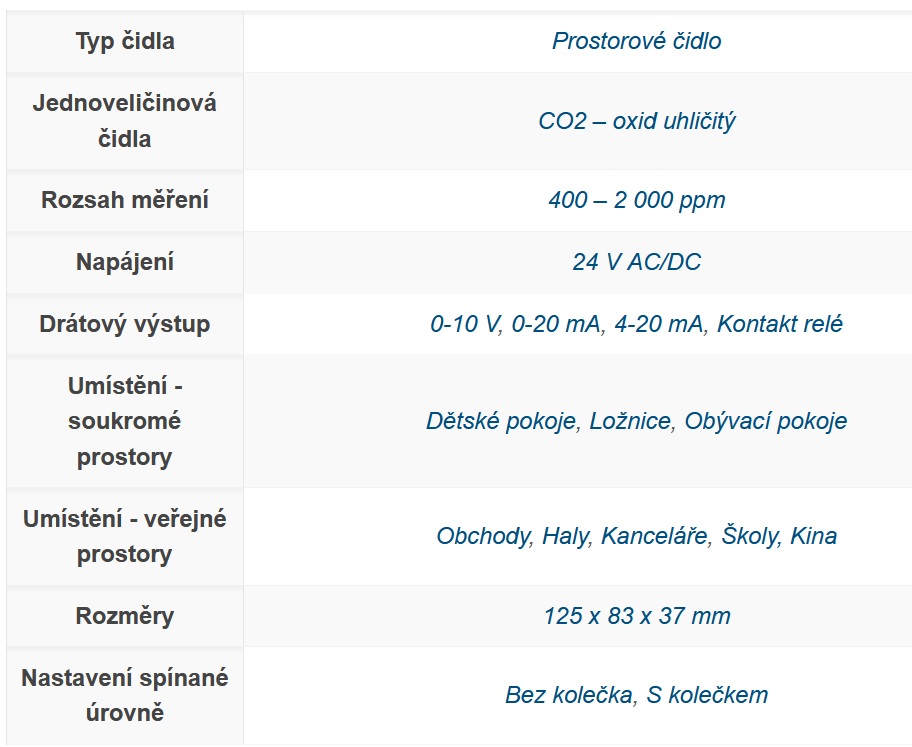Click the Dětské pokoje link
This screenshot has height=747, width=912.
point(501,421)
